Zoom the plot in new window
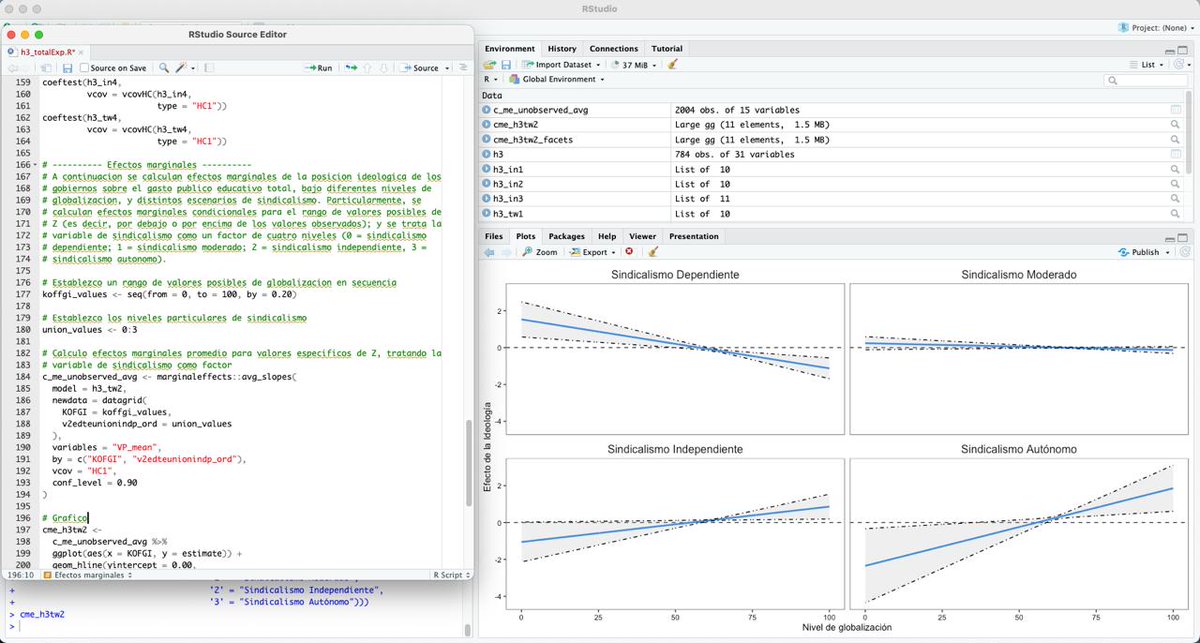 540,252
